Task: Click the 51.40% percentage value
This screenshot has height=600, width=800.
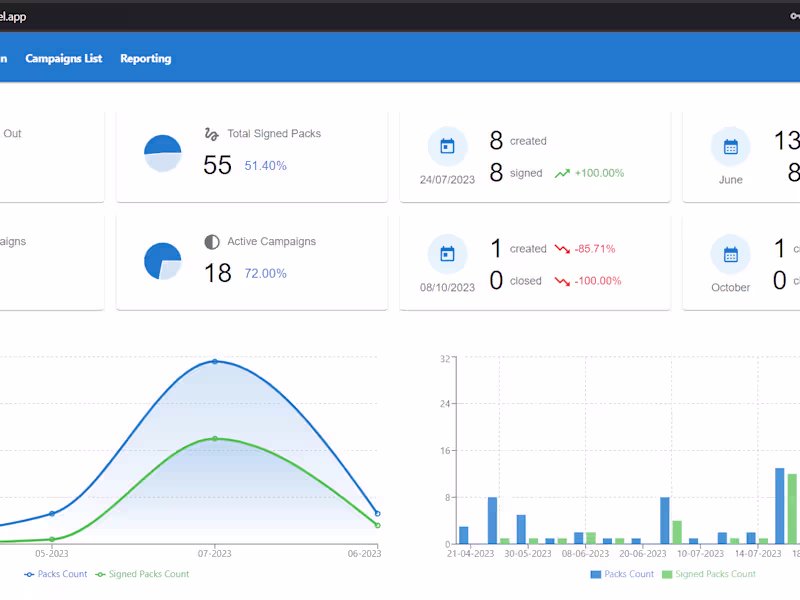Action: (x=265, y=166)
